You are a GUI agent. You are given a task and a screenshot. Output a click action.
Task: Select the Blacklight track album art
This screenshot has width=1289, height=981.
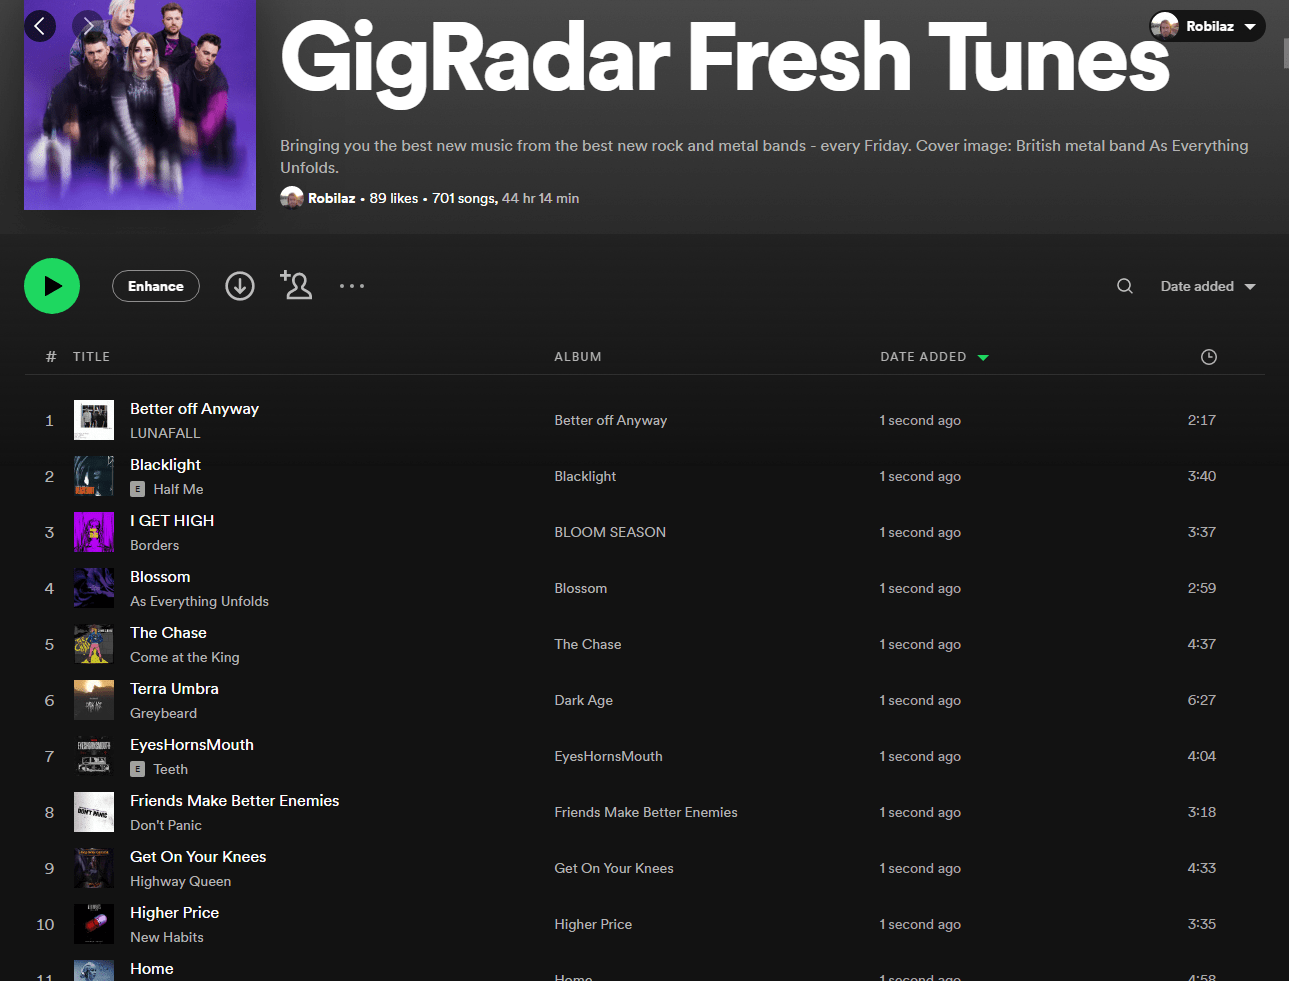tap(94, 476)
